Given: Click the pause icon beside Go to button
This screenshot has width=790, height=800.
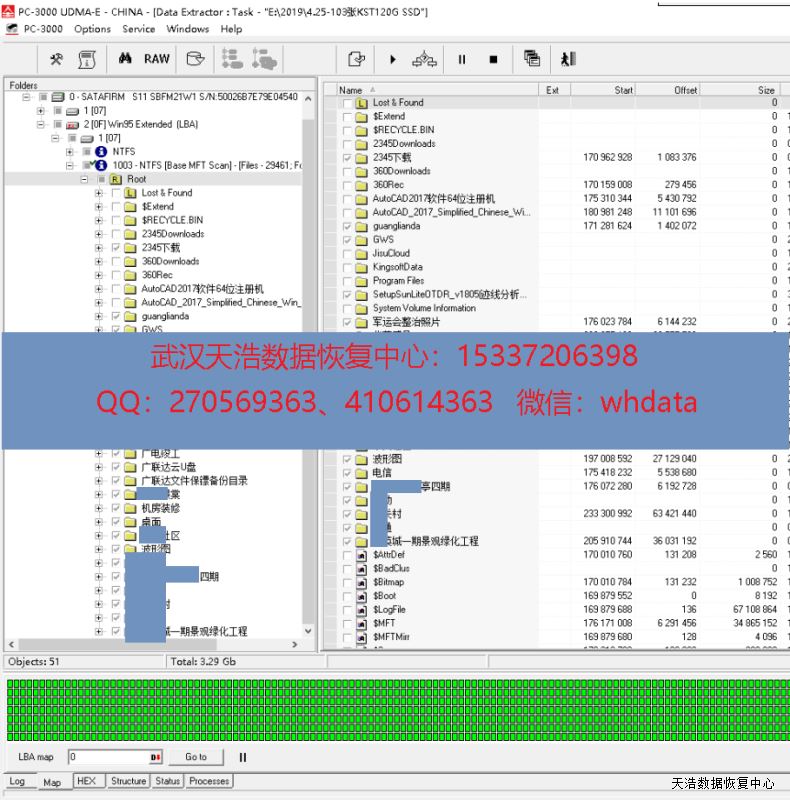Looking at the screenshot, I should 242,758.
